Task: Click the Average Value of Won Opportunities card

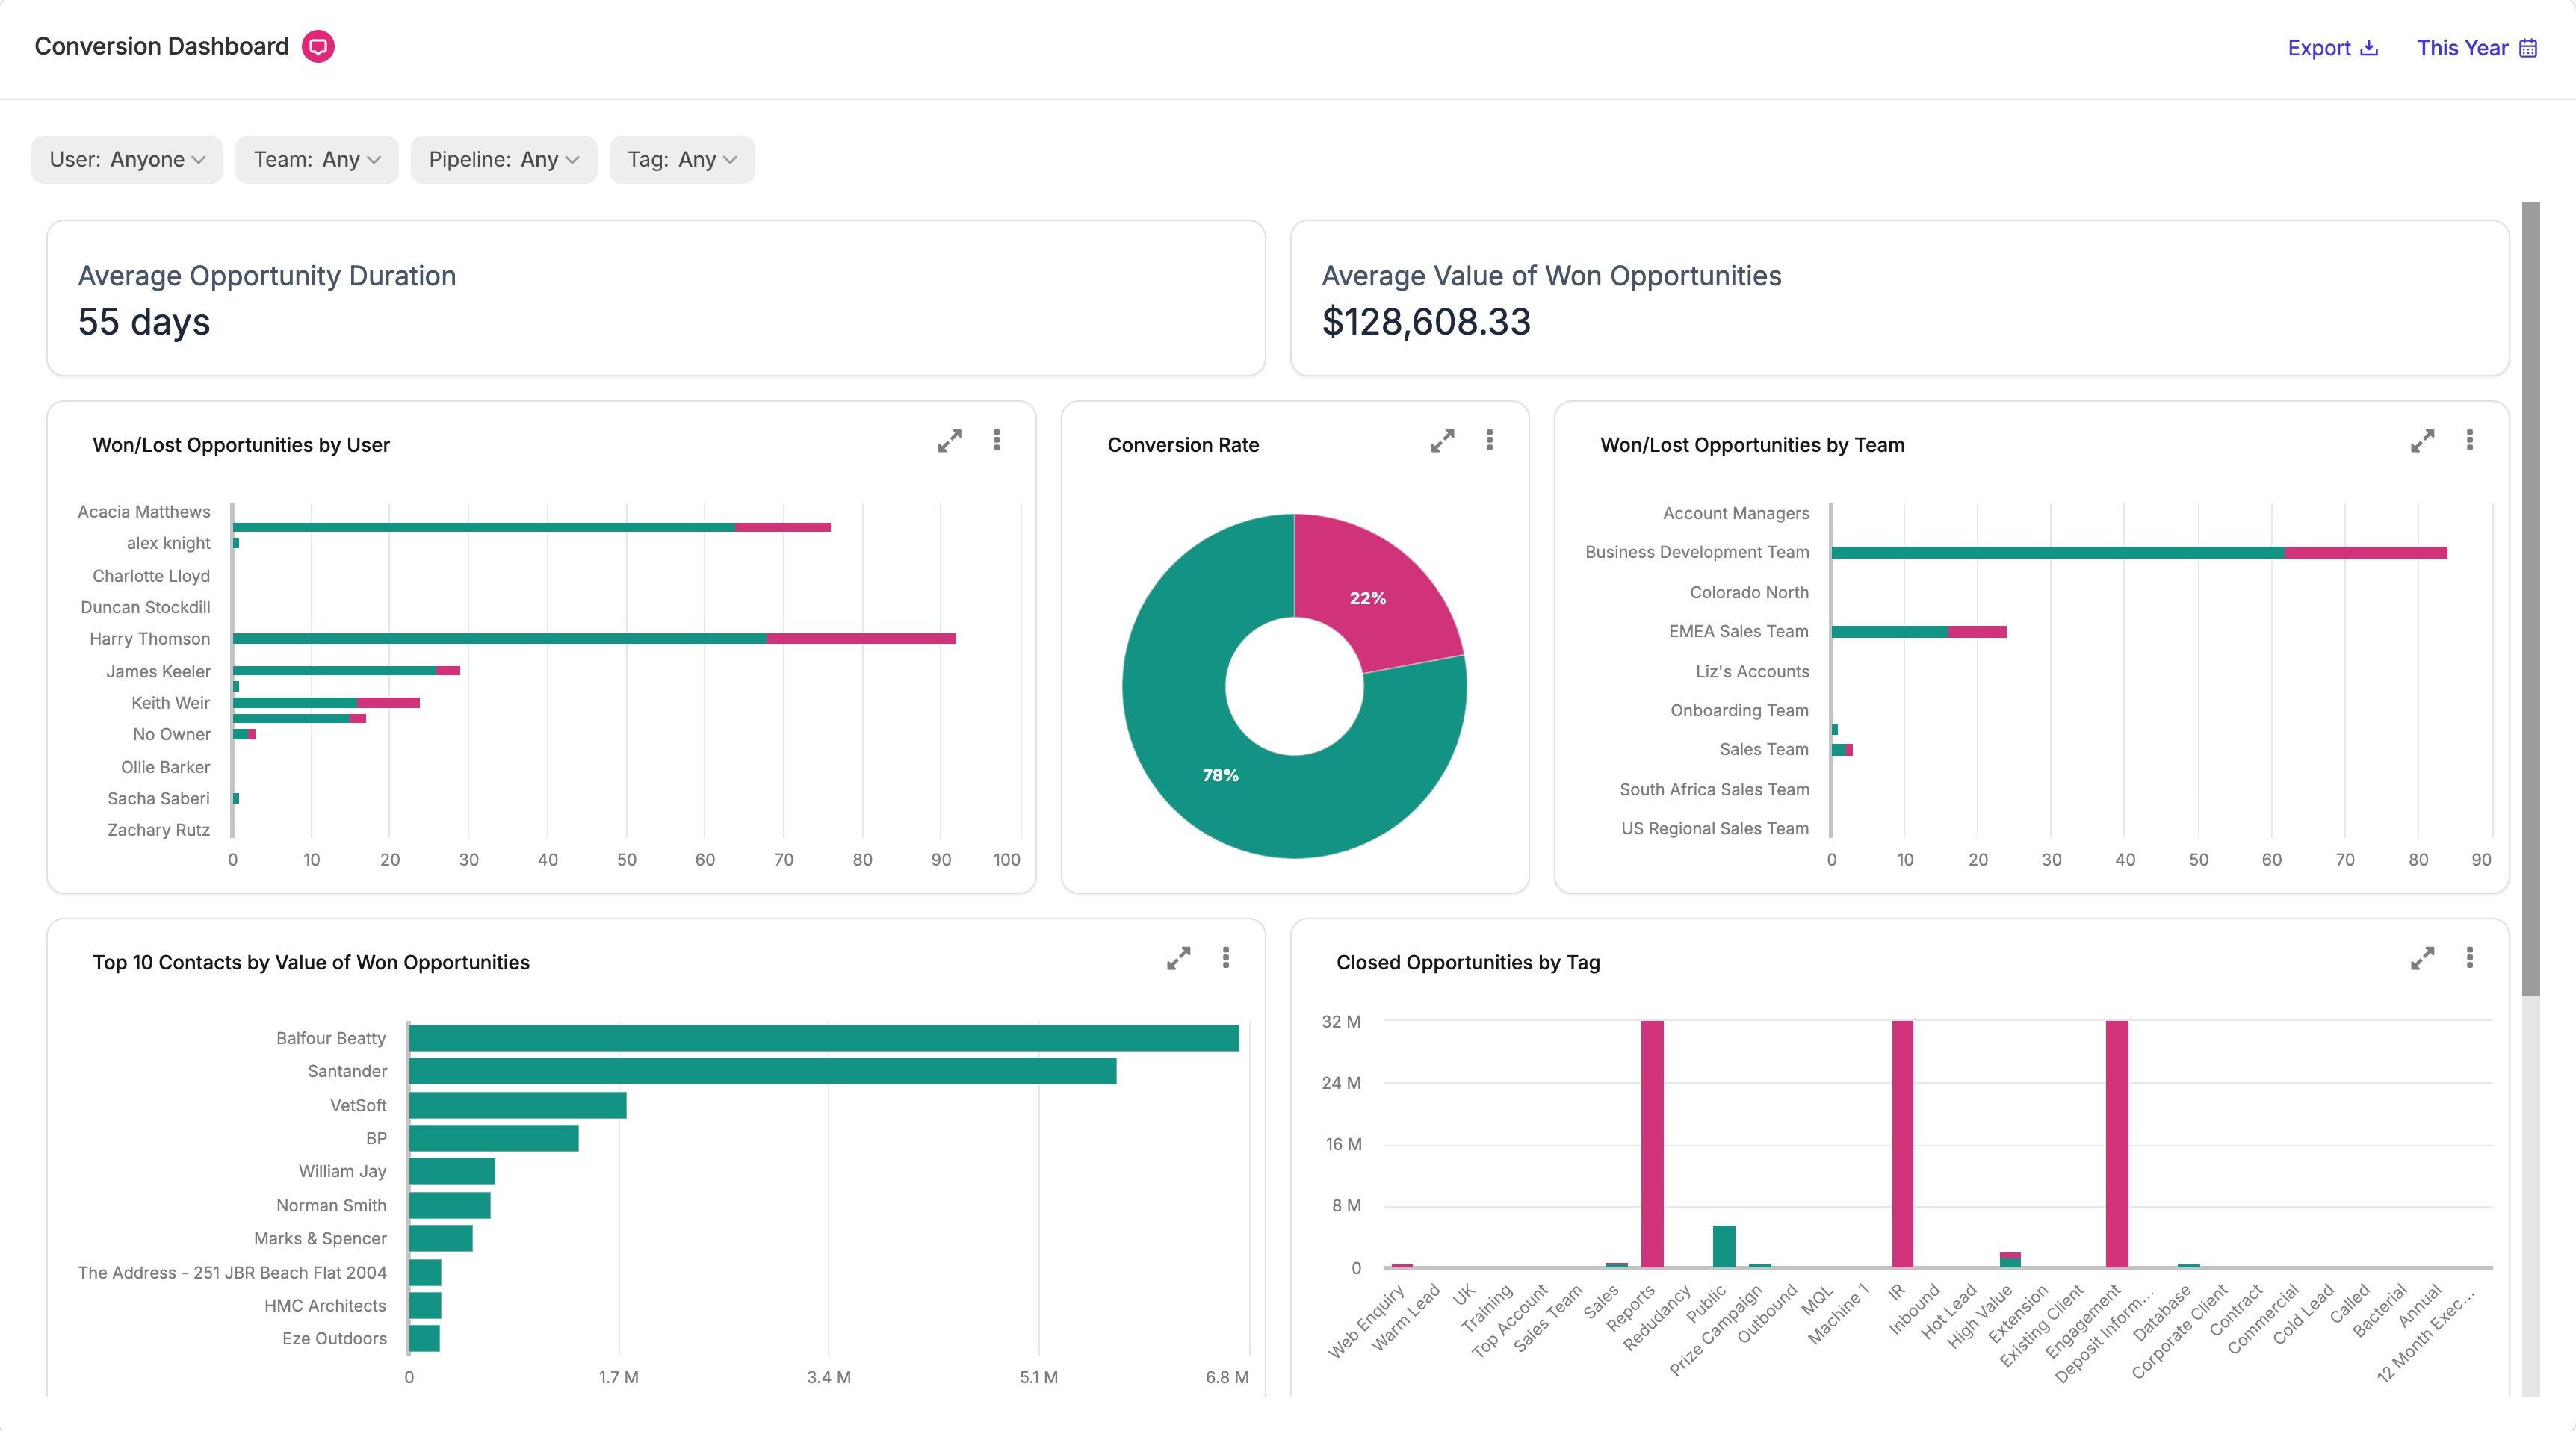Action: [x=1900, y=298]
